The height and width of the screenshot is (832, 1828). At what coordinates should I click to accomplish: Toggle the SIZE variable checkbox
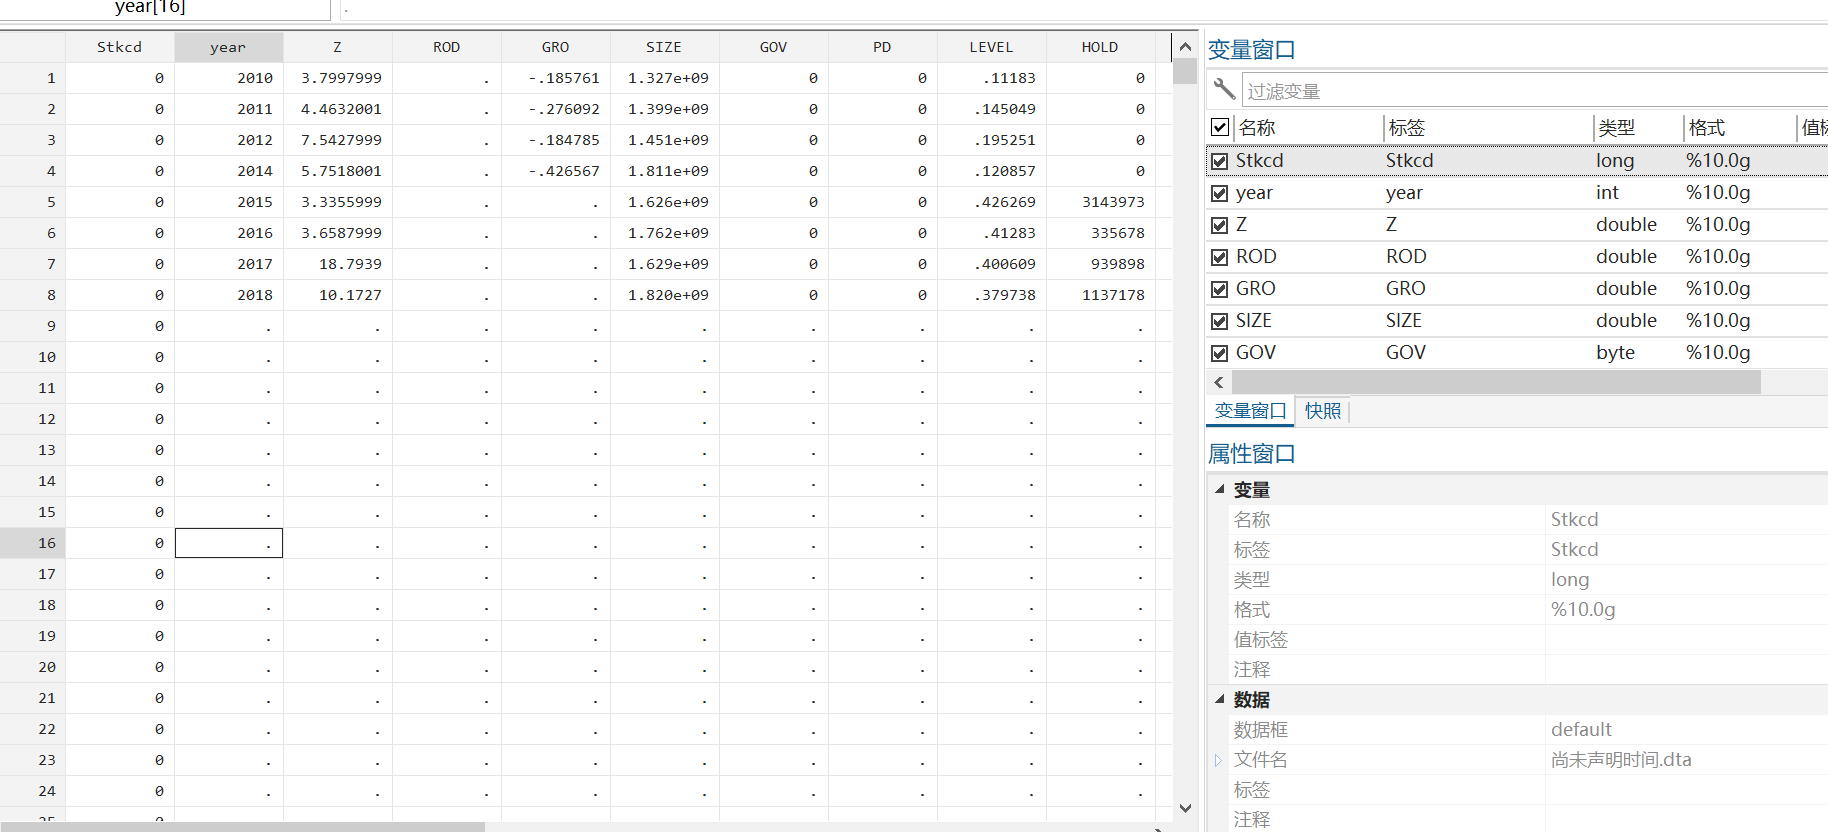pyautogui.click(x=1219, y=321)
